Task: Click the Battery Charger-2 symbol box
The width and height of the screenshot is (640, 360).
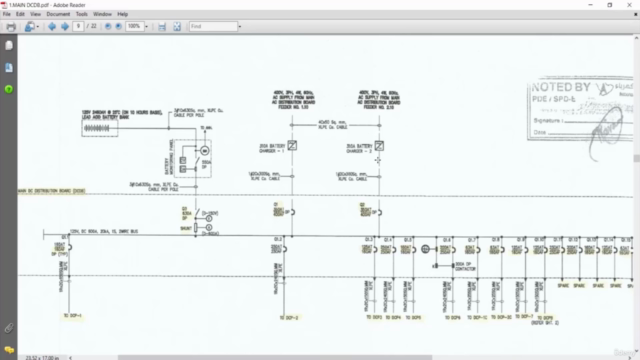Action: tap(379, 146)
